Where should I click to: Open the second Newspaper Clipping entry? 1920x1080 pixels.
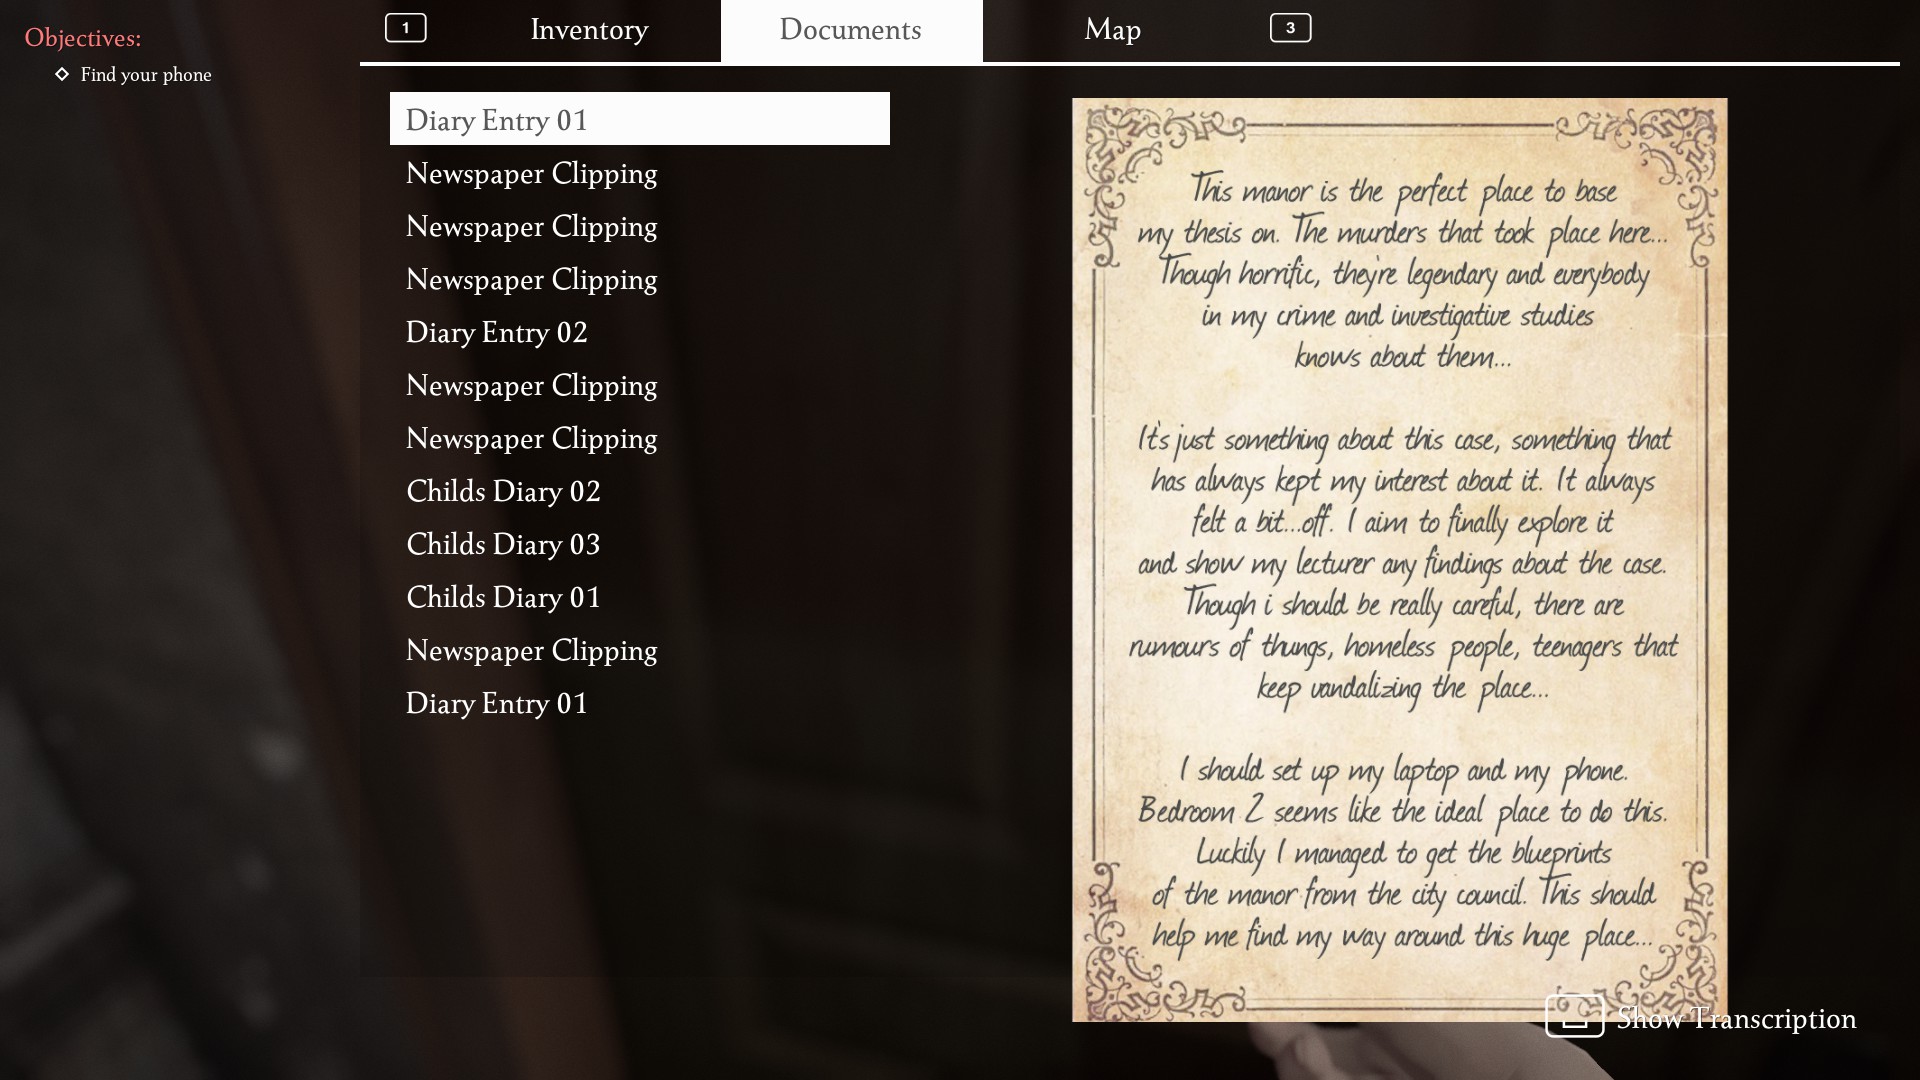click(x=531, y=227)
